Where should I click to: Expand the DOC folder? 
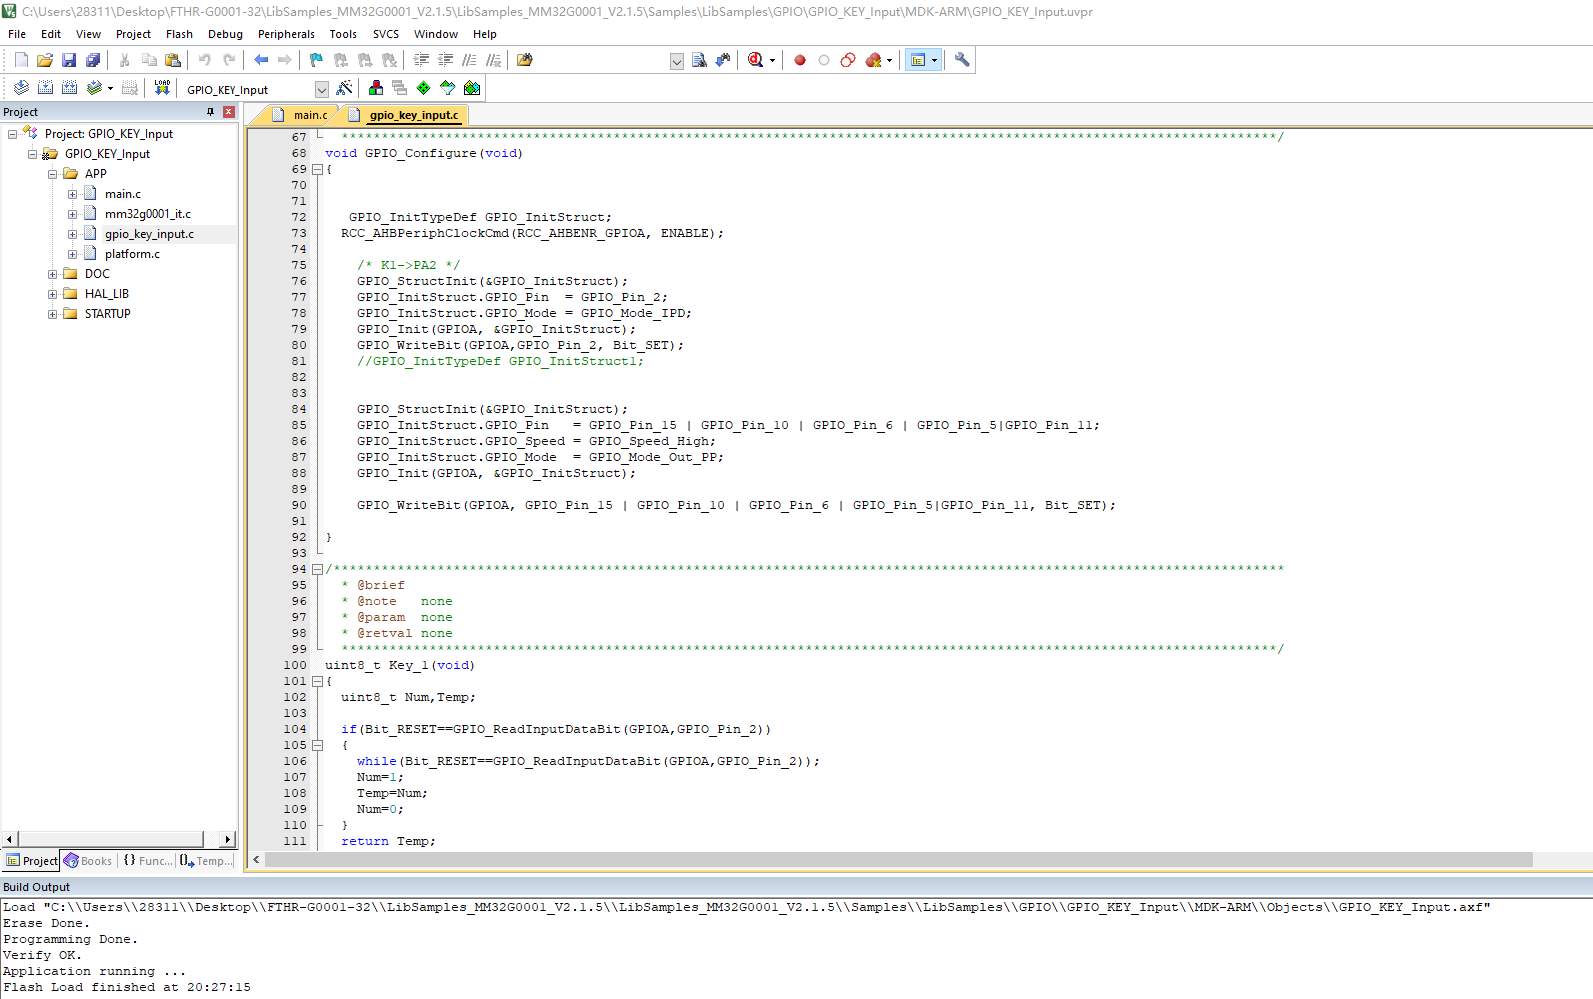click(52, 274)
